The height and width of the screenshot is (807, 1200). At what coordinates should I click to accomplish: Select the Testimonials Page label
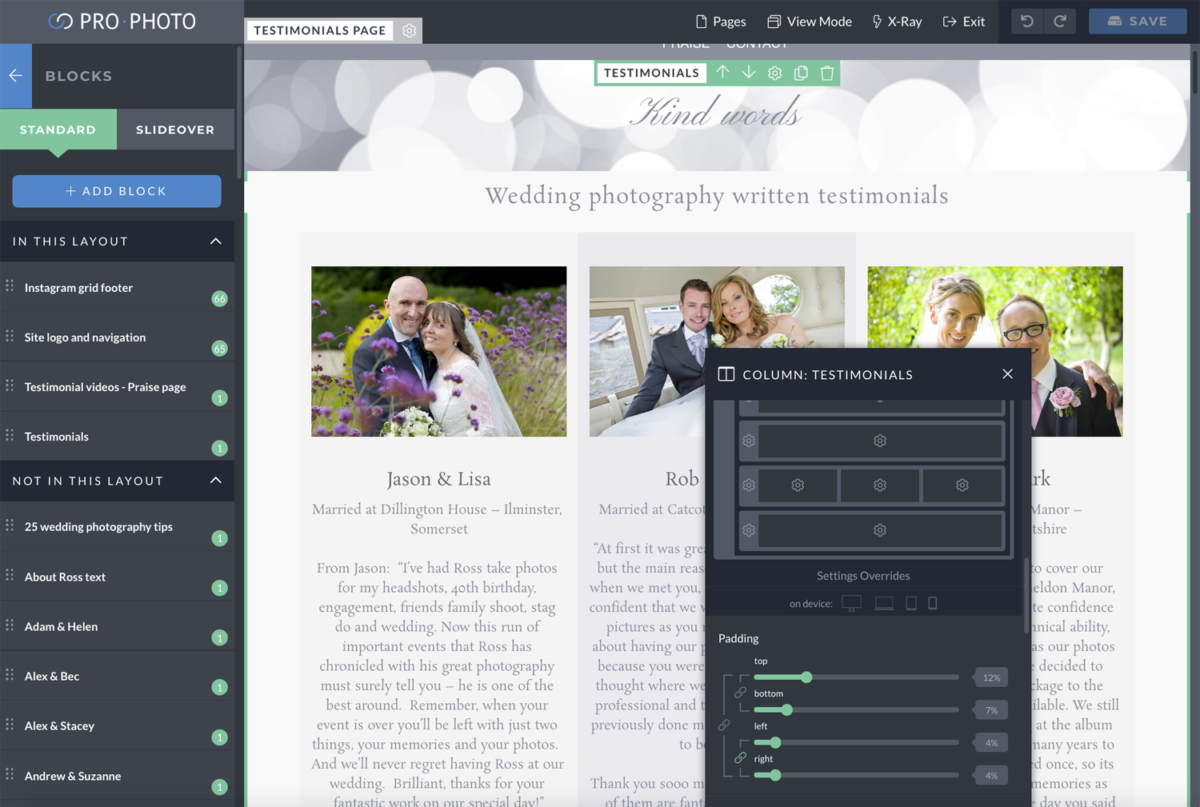[320, 31]
